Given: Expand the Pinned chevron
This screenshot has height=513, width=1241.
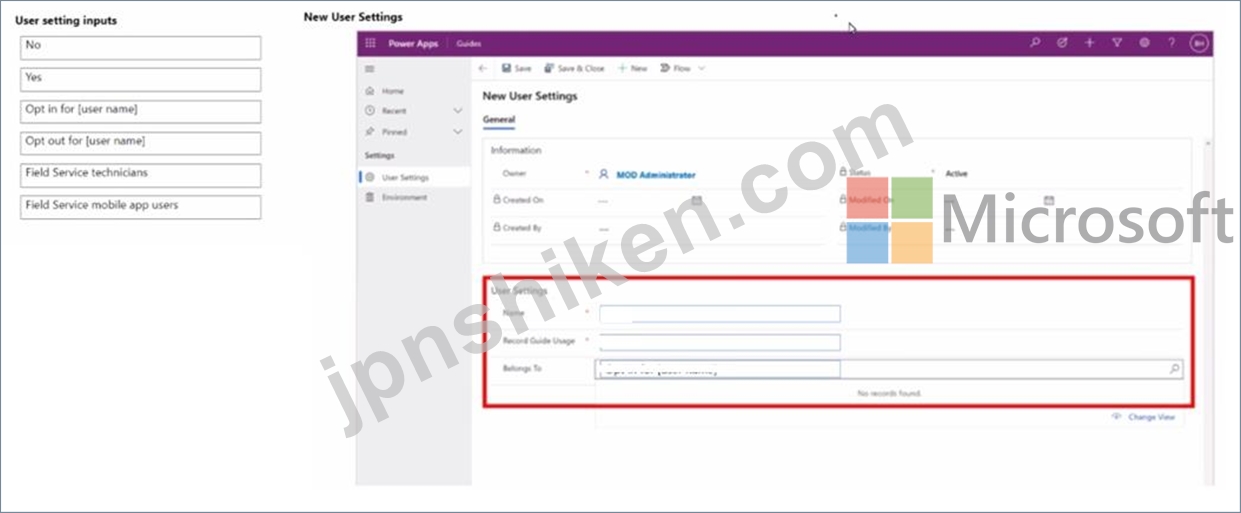Looking at the screenshot, I should pos(458,132).
